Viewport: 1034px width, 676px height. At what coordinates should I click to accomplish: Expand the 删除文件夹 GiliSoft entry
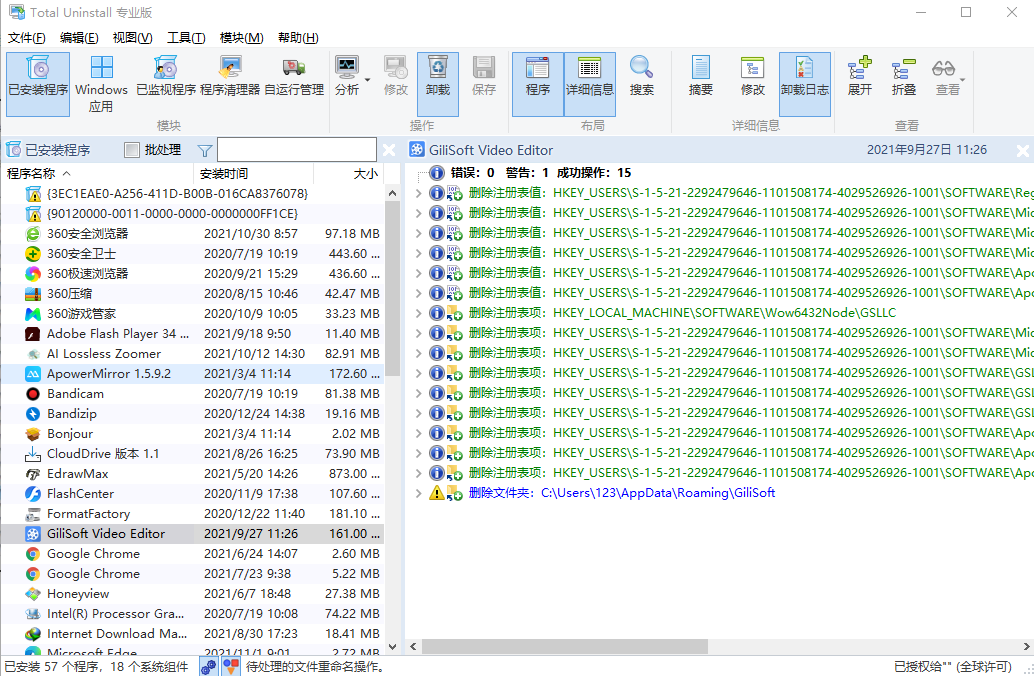[418, 493]
